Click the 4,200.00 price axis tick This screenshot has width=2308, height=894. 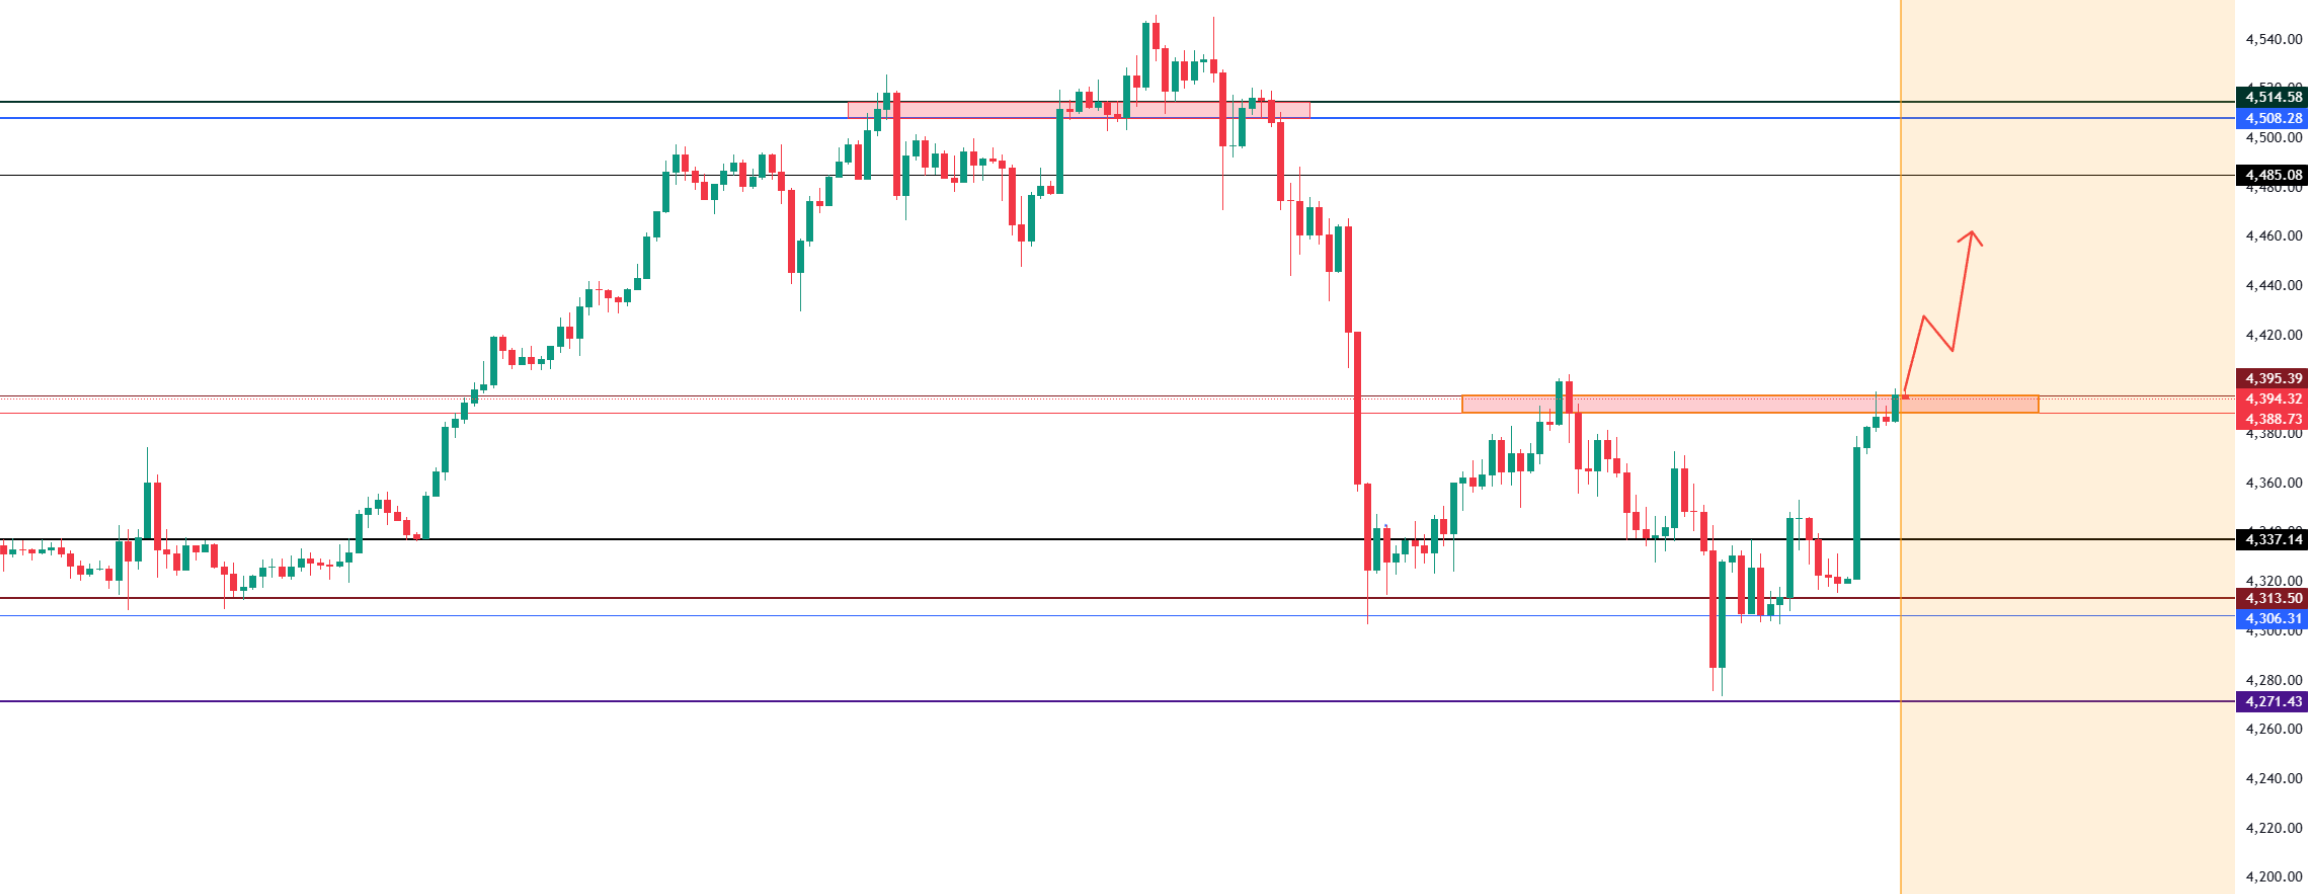[x=2273, y=877]
